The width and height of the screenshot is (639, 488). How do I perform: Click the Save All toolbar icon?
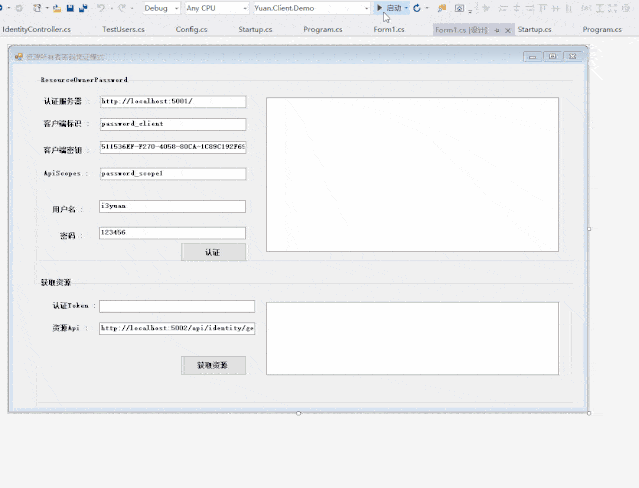(x=81, y=8)
